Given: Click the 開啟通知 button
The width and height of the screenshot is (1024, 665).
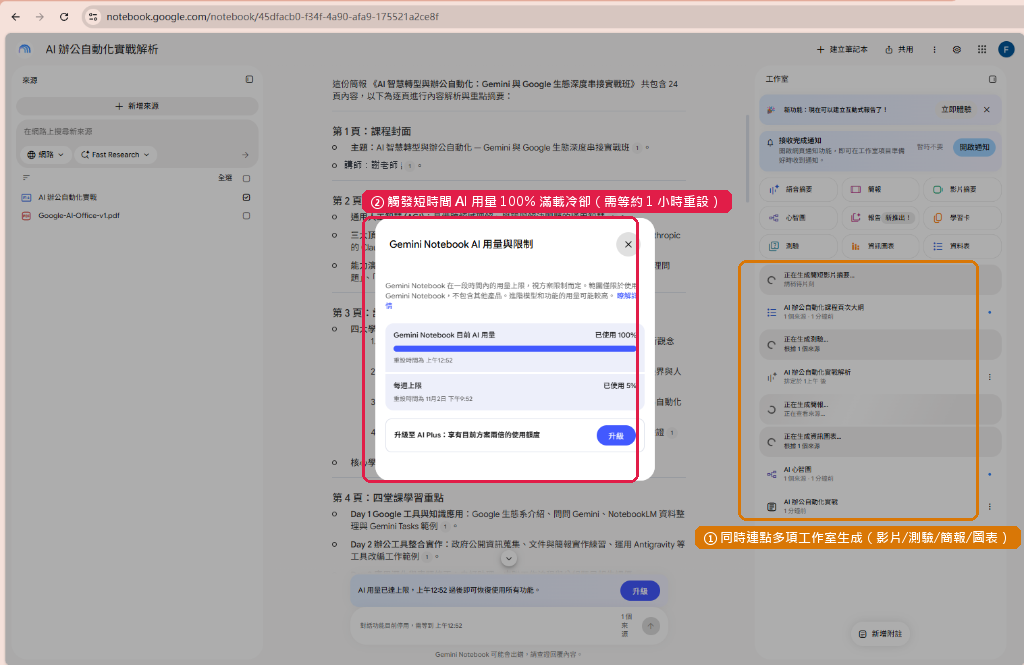Looking at the screenshot, I should click(974, 147).
